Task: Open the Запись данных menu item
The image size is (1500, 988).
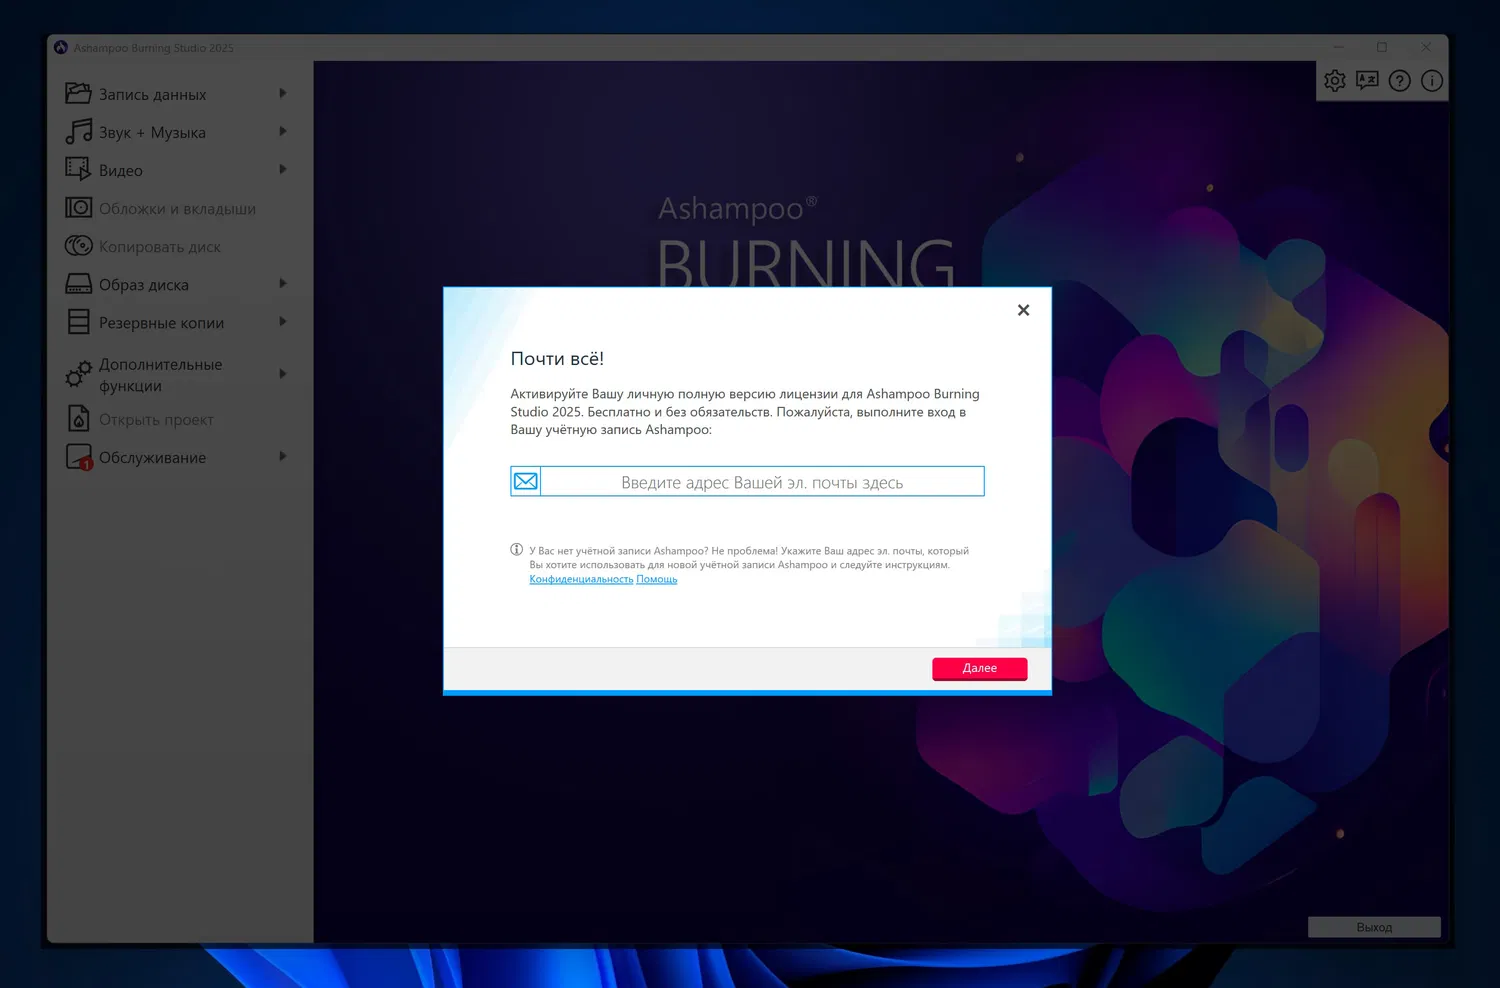Action: click(178, 94)
